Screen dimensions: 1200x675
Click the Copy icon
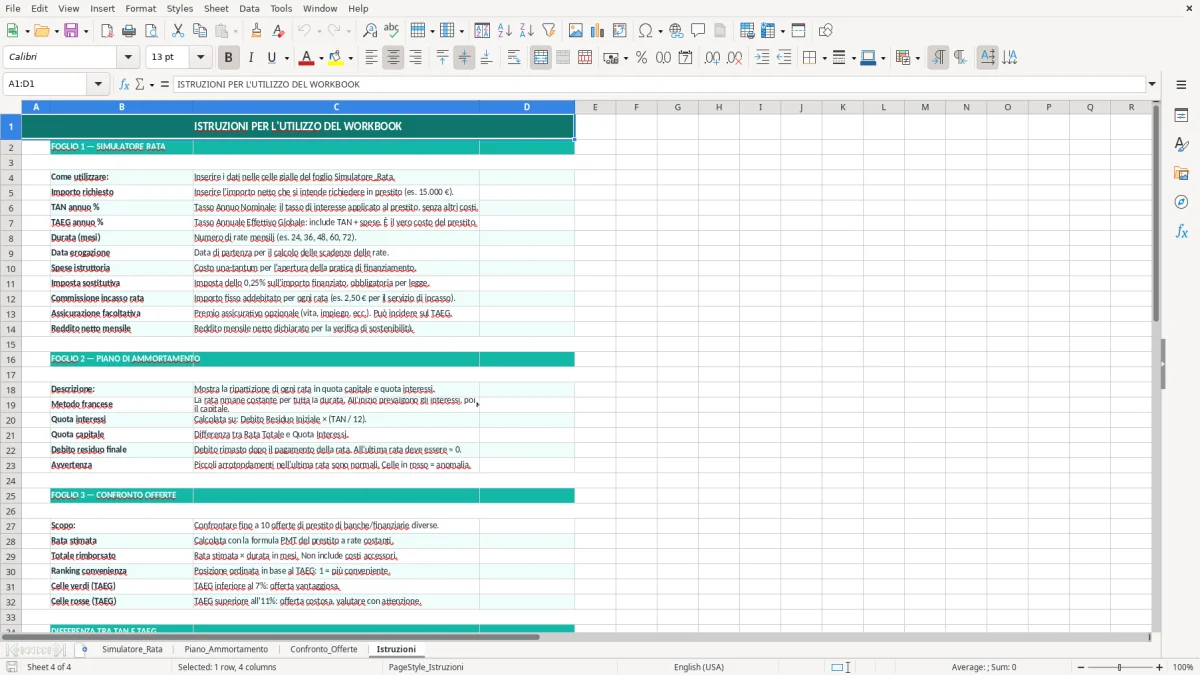pyautogui.click(x=199, y=31)
